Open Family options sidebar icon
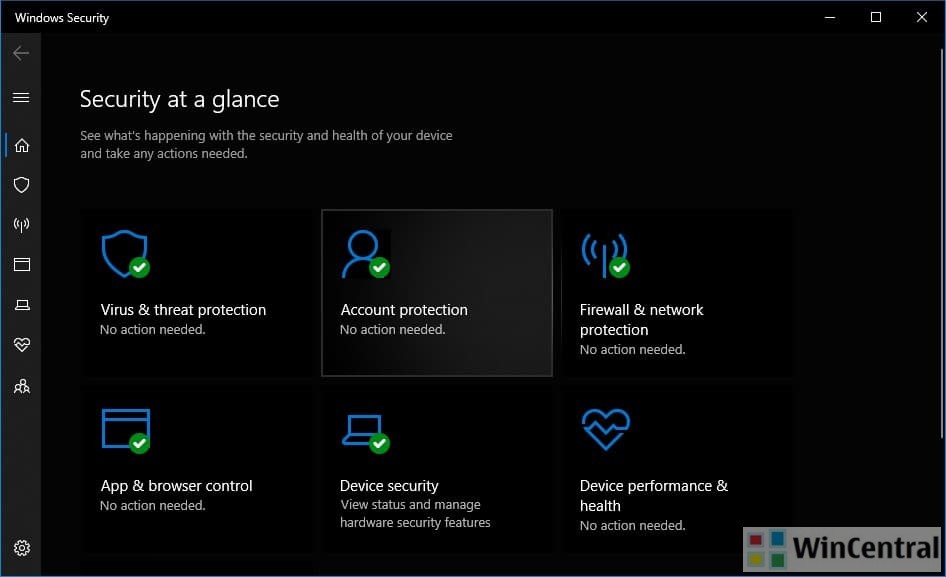The height and width of the screenshot is (577, 946). click(21, 386)
